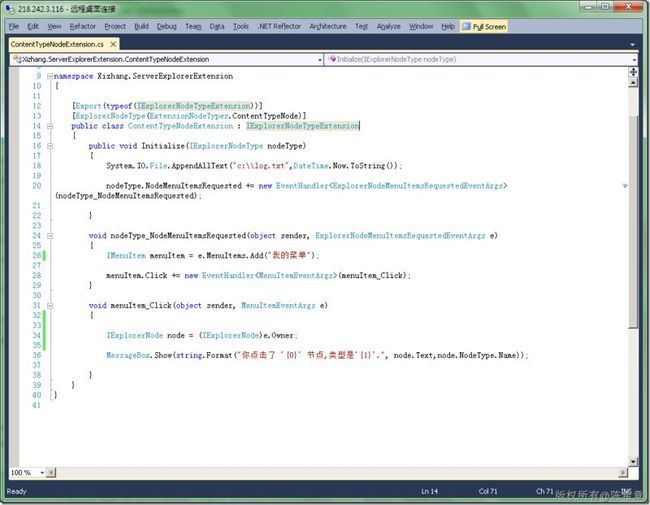The height and width of the screenshot is (505, 650).
Task: Open the .NET Reflector menu
Action: pyautogui.click(x=279, y=27)
